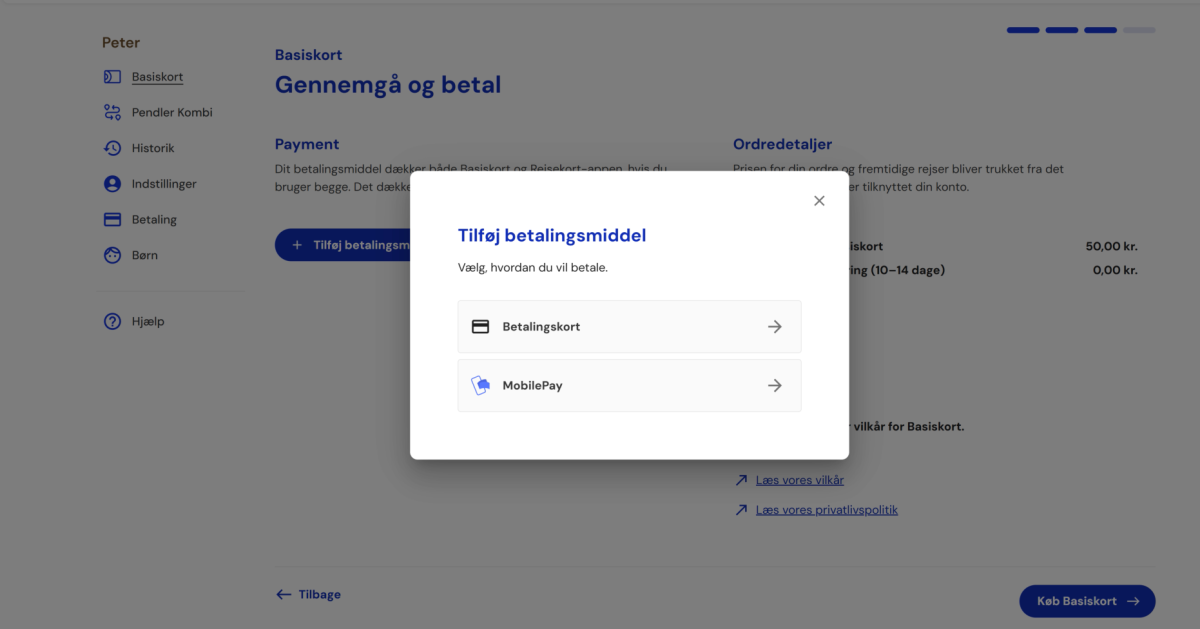Click the last greyed progress step indicator
Image resolution: width=1200 pixels, height=629 pixels.
click(1139, 30)
